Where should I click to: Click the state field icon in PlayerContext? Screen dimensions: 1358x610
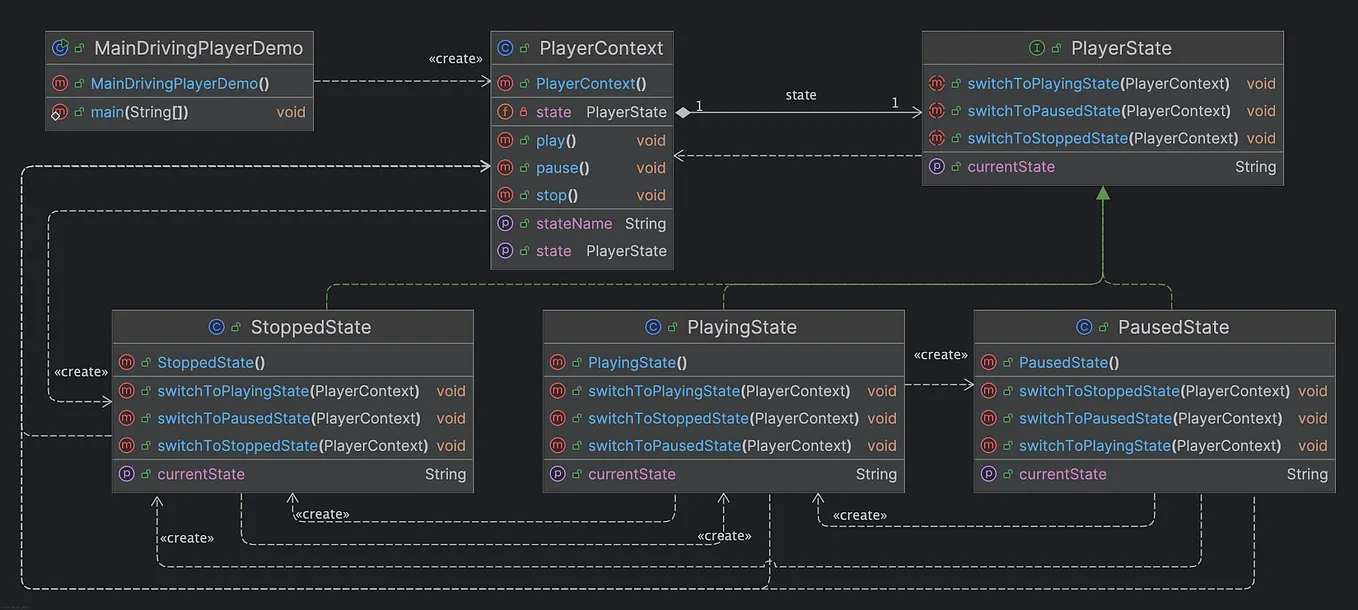(x=506, y=112)
